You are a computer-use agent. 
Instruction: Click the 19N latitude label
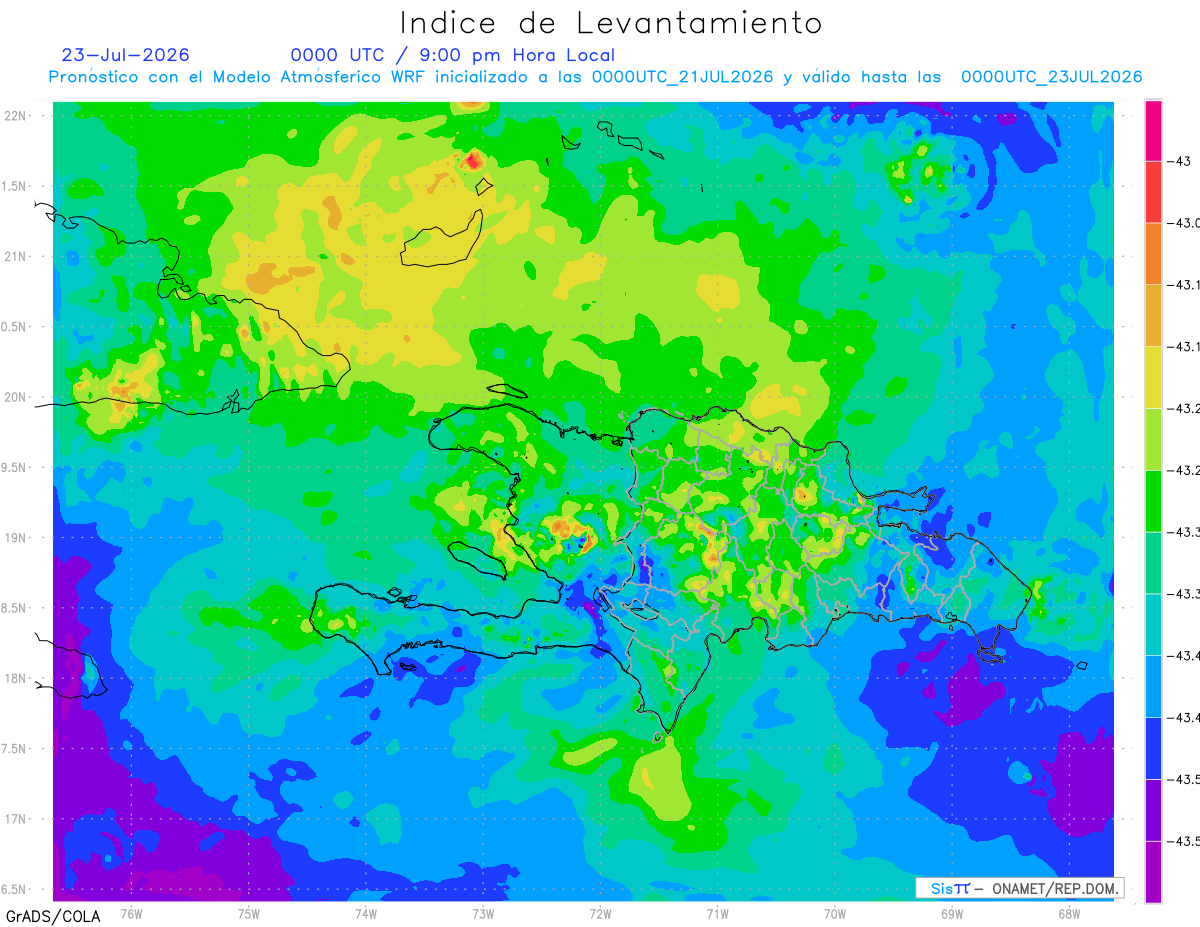pyautogui.click(x=16, y=538)
